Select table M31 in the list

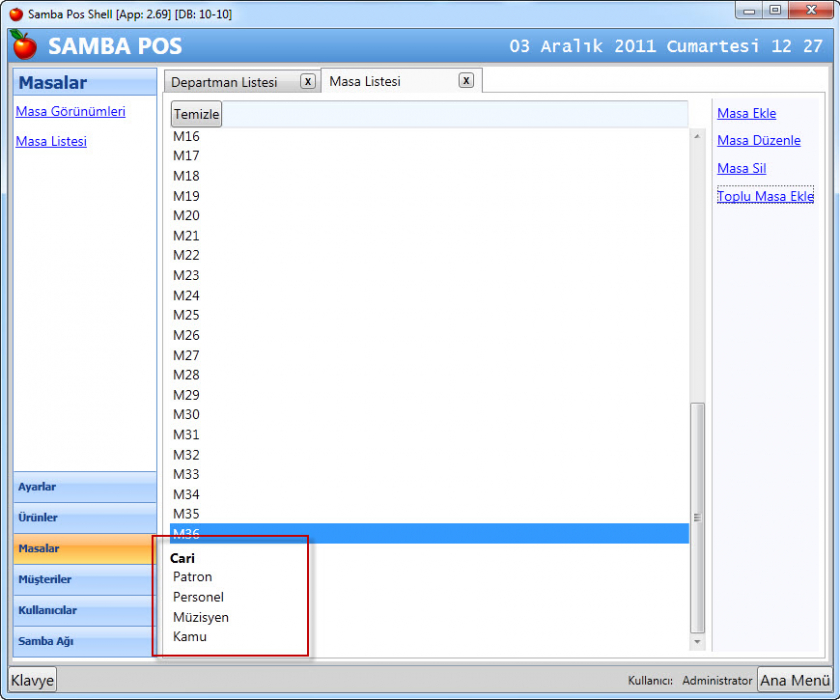coord(429,434)
